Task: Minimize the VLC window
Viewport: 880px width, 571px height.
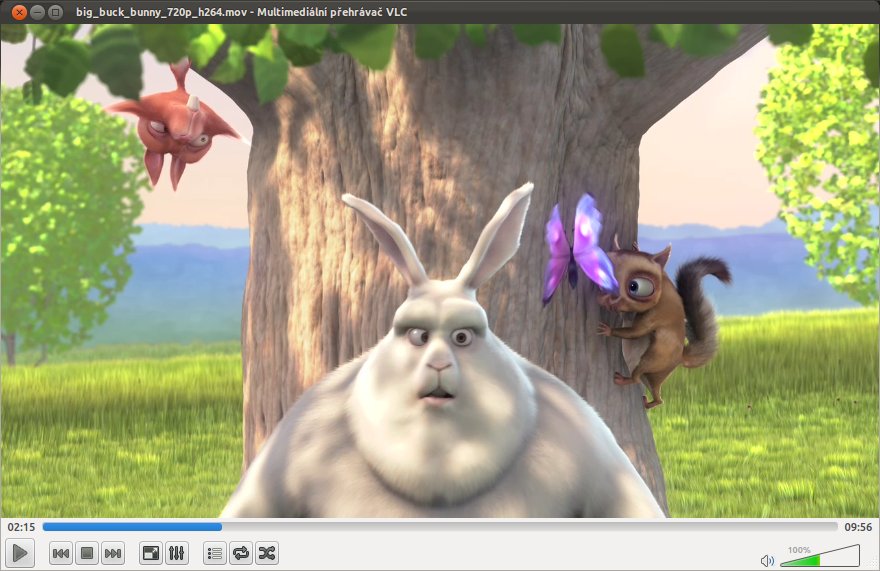Action: click(37, 12)
